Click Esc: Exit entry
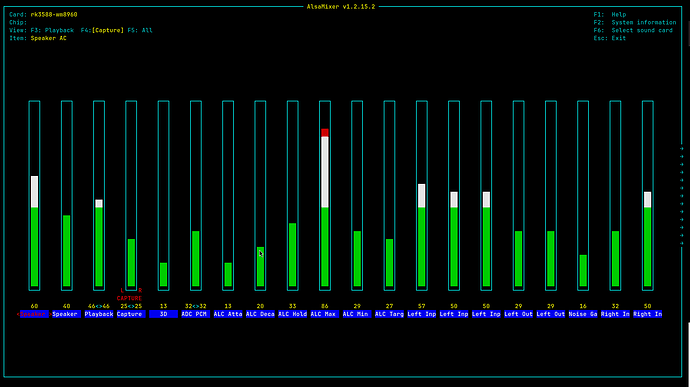 pos(609,38)
